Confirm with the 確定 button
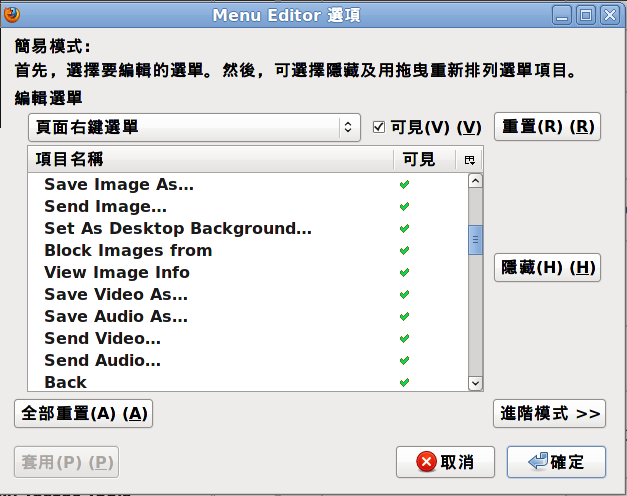This screenshot has height=496, width=627. click(556, 462)
